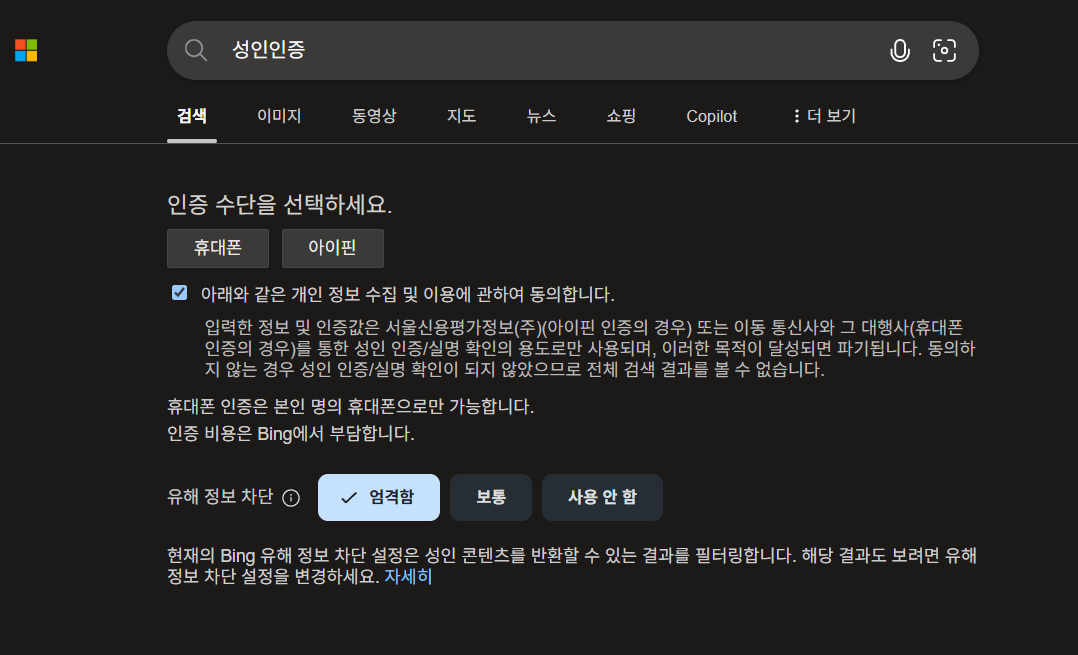
Task: Open the Copilot tab
Action: click(x=712, y=116)
